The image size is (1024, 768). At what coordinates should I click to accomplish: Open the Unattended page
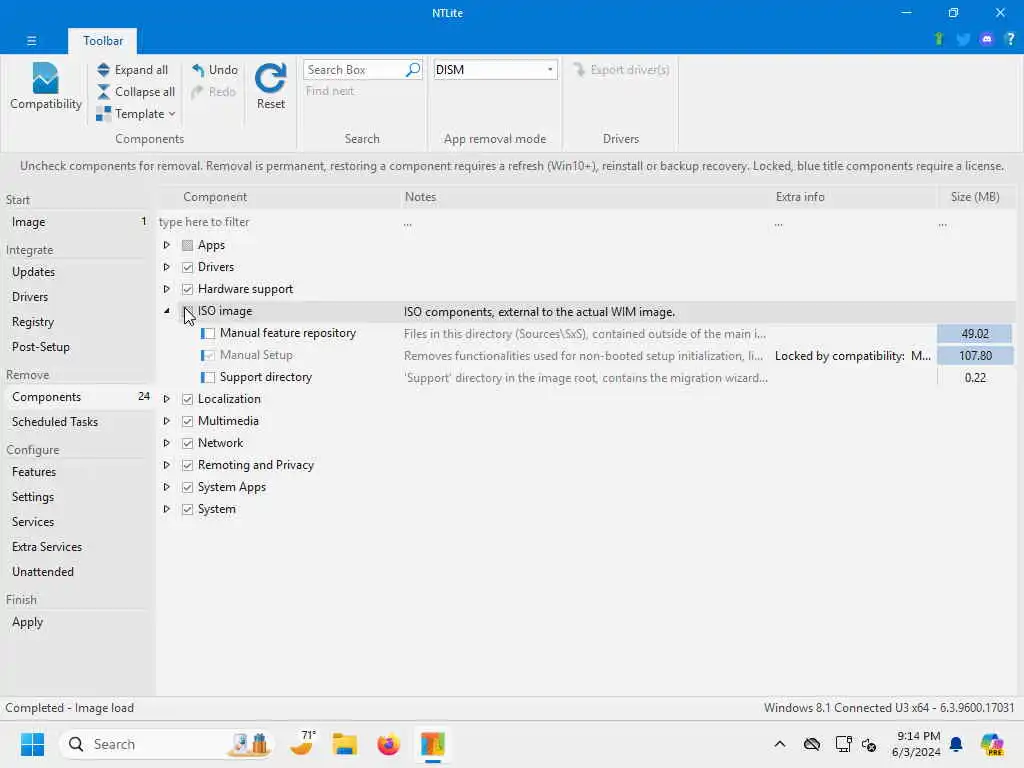[x=77, y=571]
